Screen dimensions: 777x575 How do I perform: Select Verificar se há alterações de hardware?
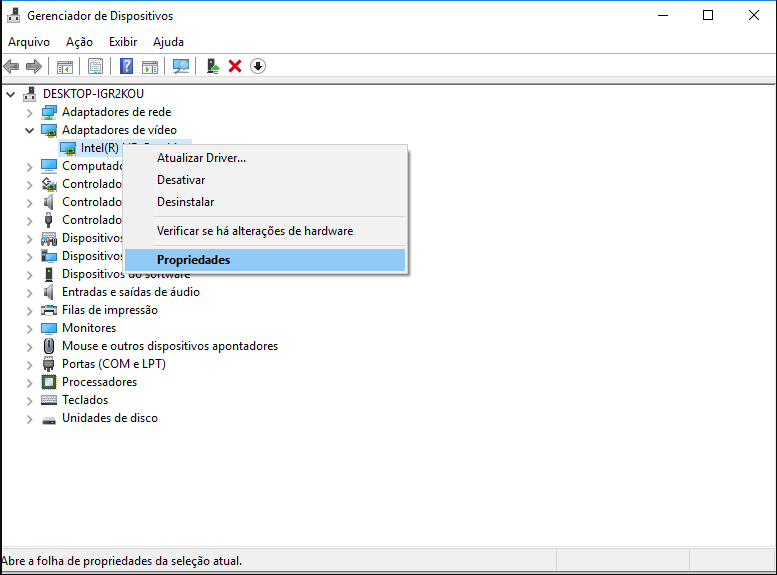pos(265,231)
